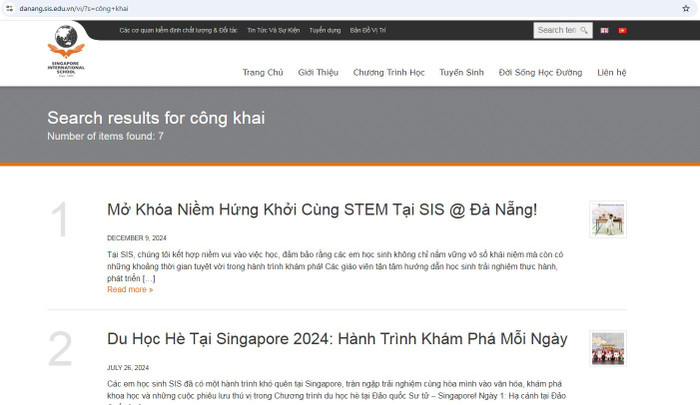Click the date JULY 26, 2024
This screenshot has height=405, width=700.
128,367
